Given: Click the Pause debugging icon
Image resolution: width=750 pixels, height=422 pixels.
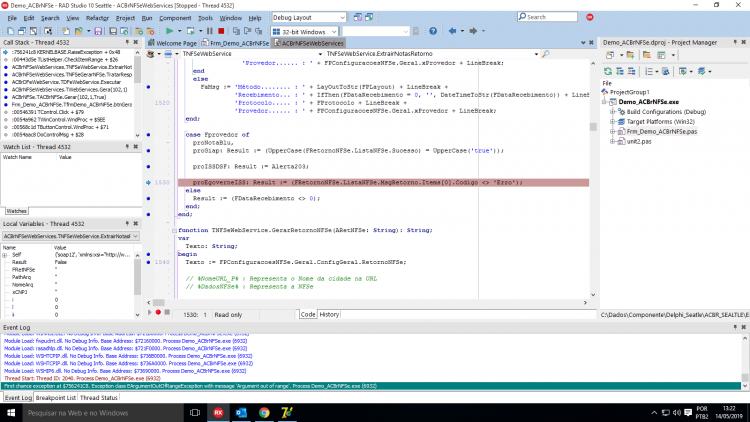Looking at the screenshot, I should [x=210, y=31].
